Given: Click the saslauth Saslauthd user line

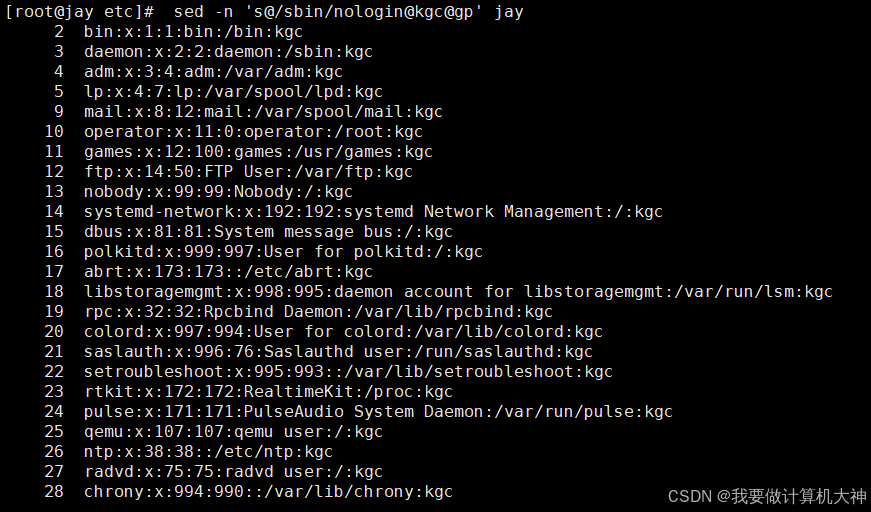Looking at the screenshot, I should coord(338,352).
